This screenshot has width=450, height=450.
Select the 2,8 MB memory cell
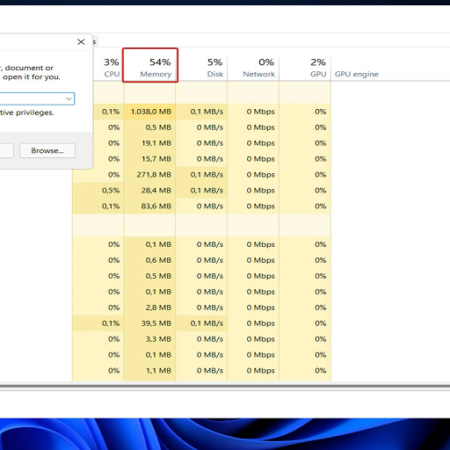click(x=150, y=307)
